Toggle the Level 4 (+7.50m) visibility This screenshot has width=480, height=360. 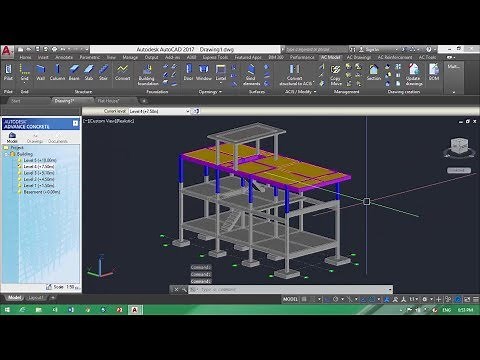coord(20,166)
